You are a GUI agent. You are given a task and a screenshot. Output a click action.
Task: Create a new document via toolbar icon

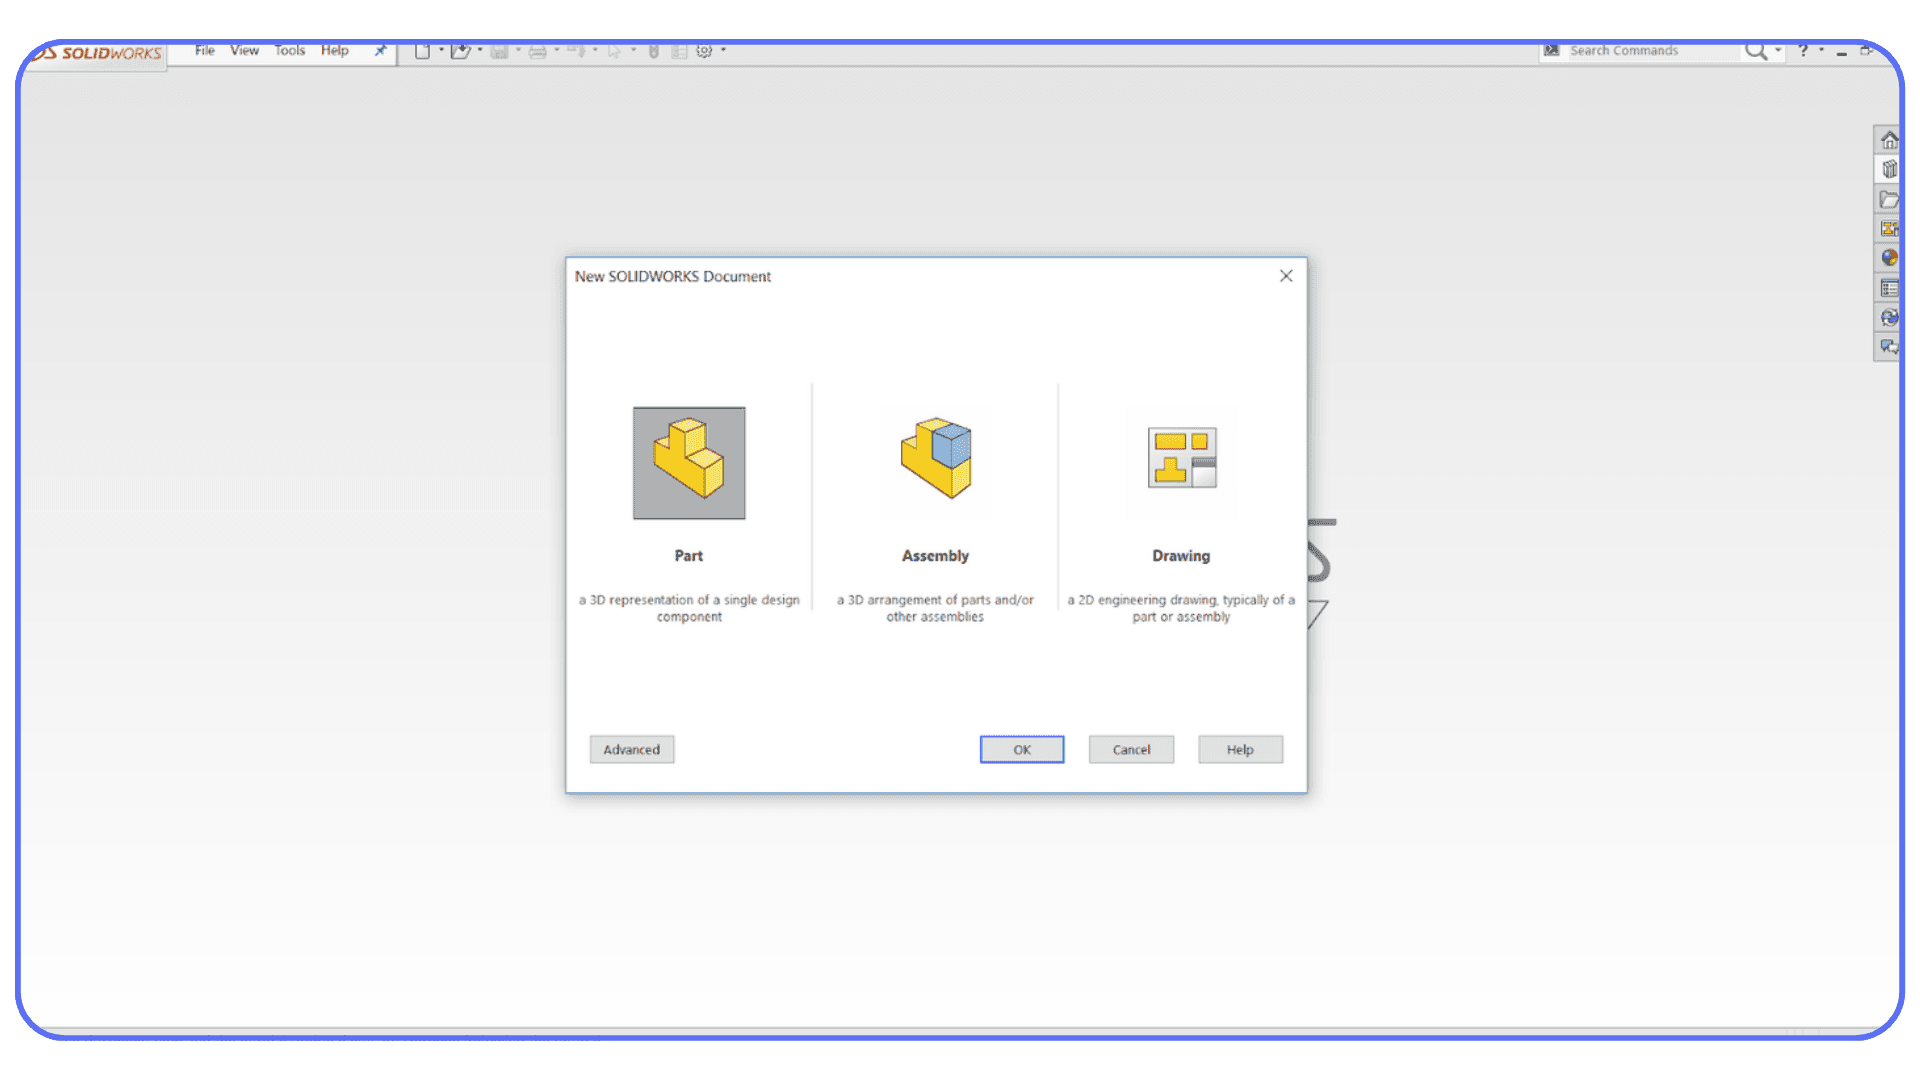pos(422,50)
